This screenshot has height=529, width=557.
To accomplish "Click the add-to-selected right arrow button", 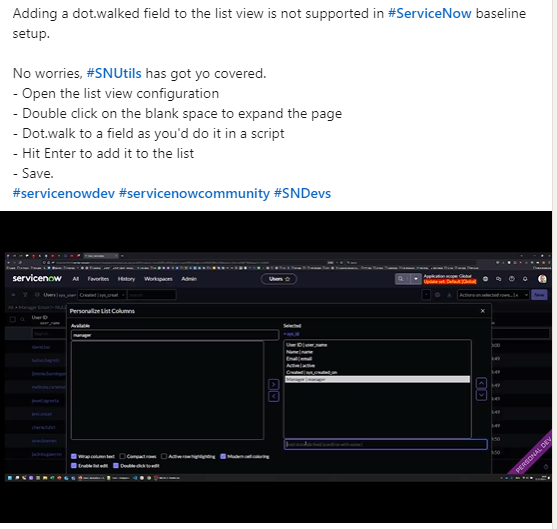I will (274, 384).
